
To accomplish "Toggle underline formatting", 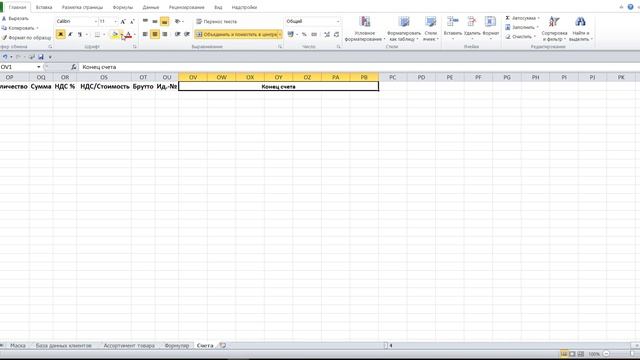I will tap(80, 34).
